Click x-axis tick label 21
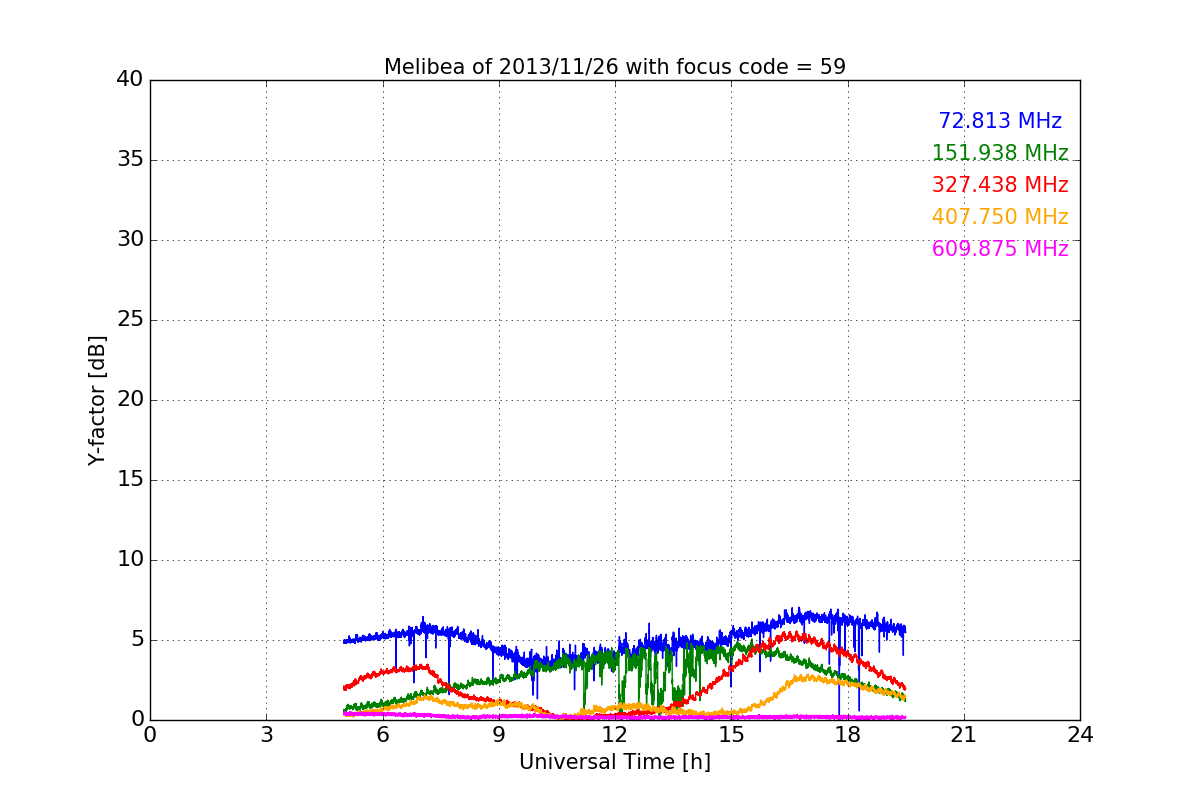This screenshot has width=1200, height=800. click(x=964, y=735)
